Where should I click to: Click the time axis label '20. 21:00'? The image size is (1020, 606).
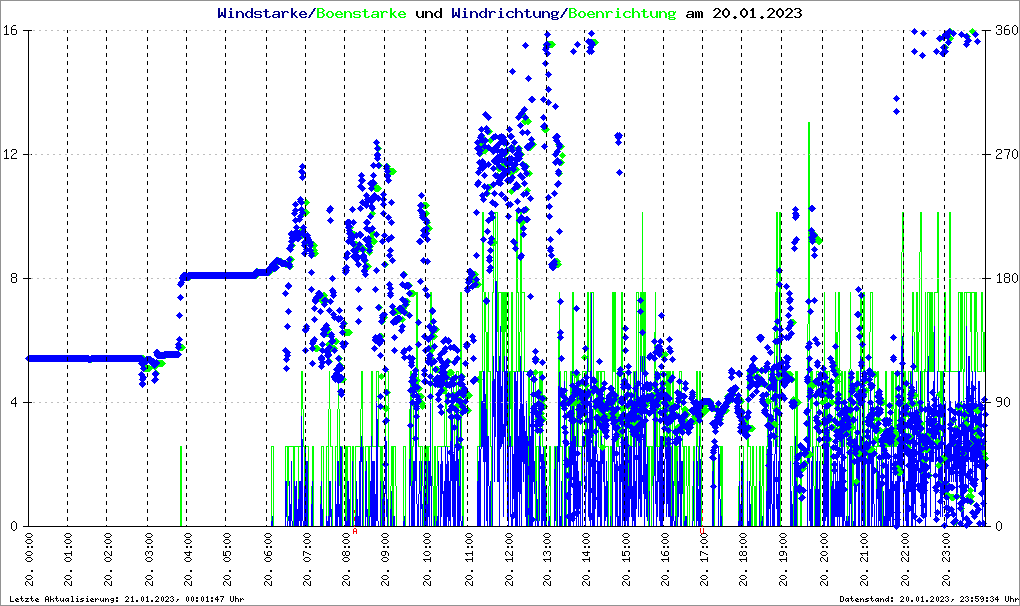864,559
